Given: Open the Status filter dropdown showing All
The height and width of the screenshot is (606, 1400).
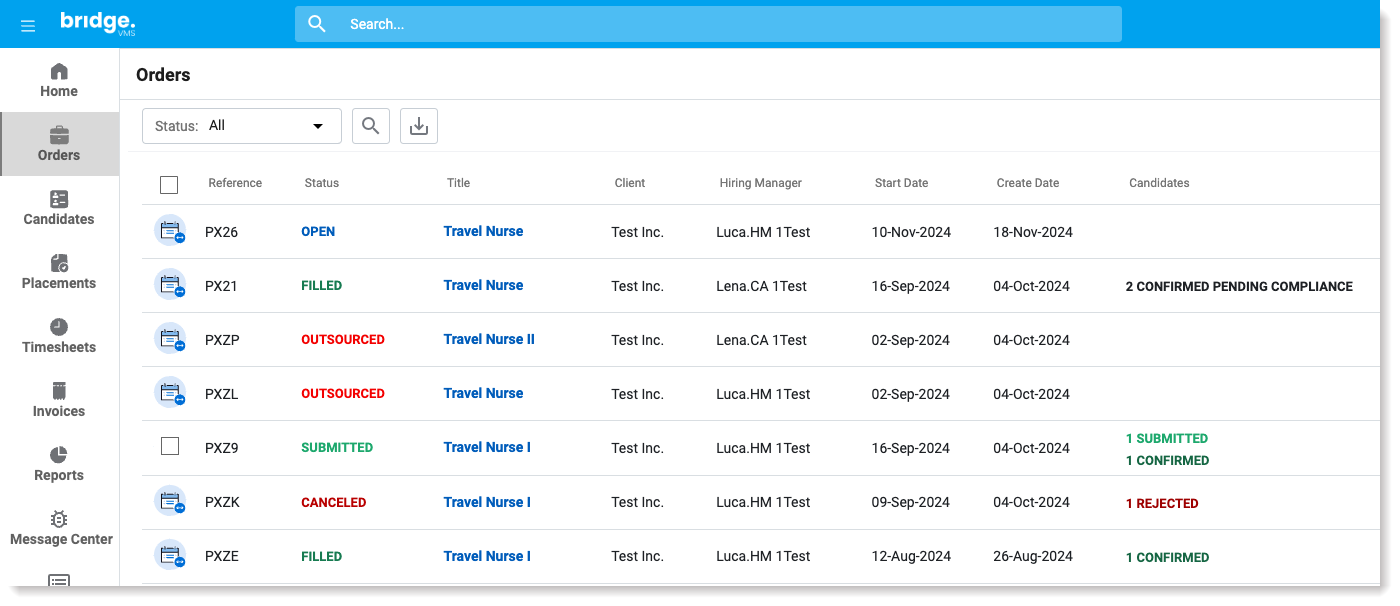Looking at the screenshot, I should (x=240, y=125).
